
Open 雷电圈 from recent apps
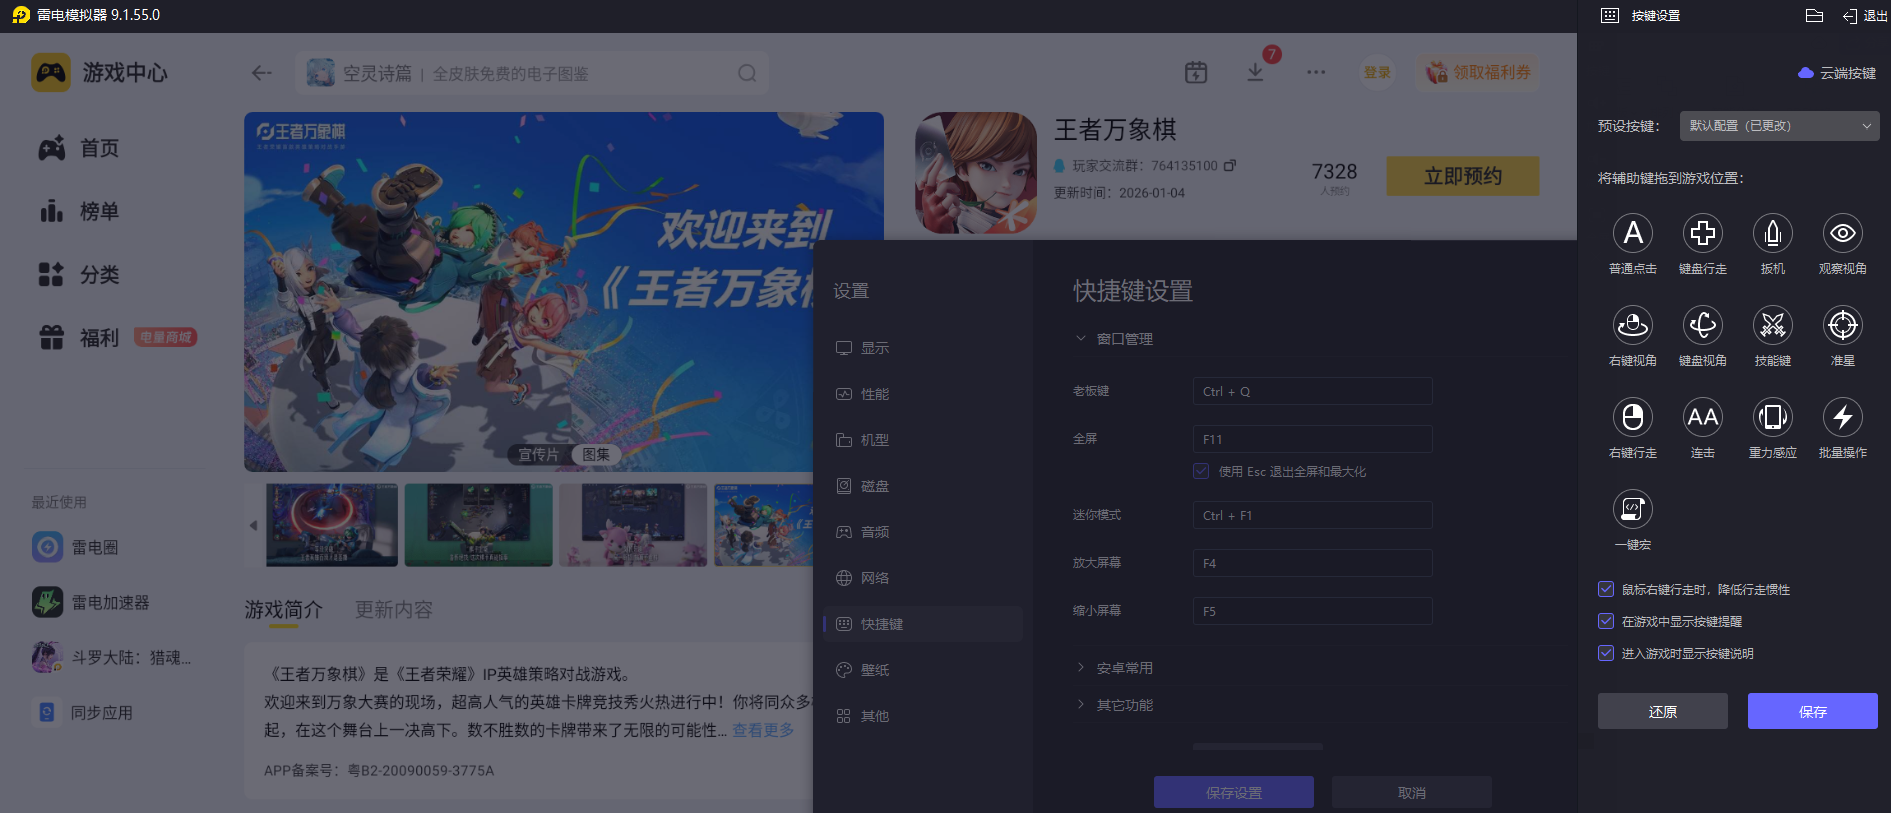point(75,547)
